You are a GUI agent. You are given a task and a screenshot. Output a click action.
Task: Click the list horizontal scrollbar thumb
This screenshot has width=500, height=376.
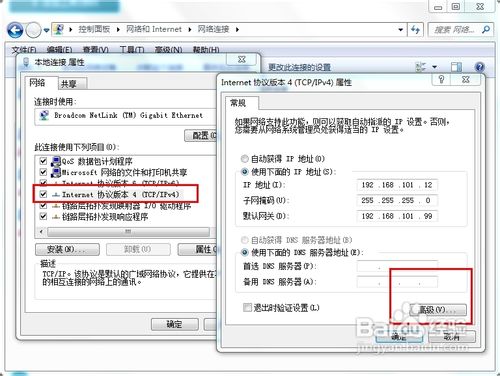click(x=128, y=231)
